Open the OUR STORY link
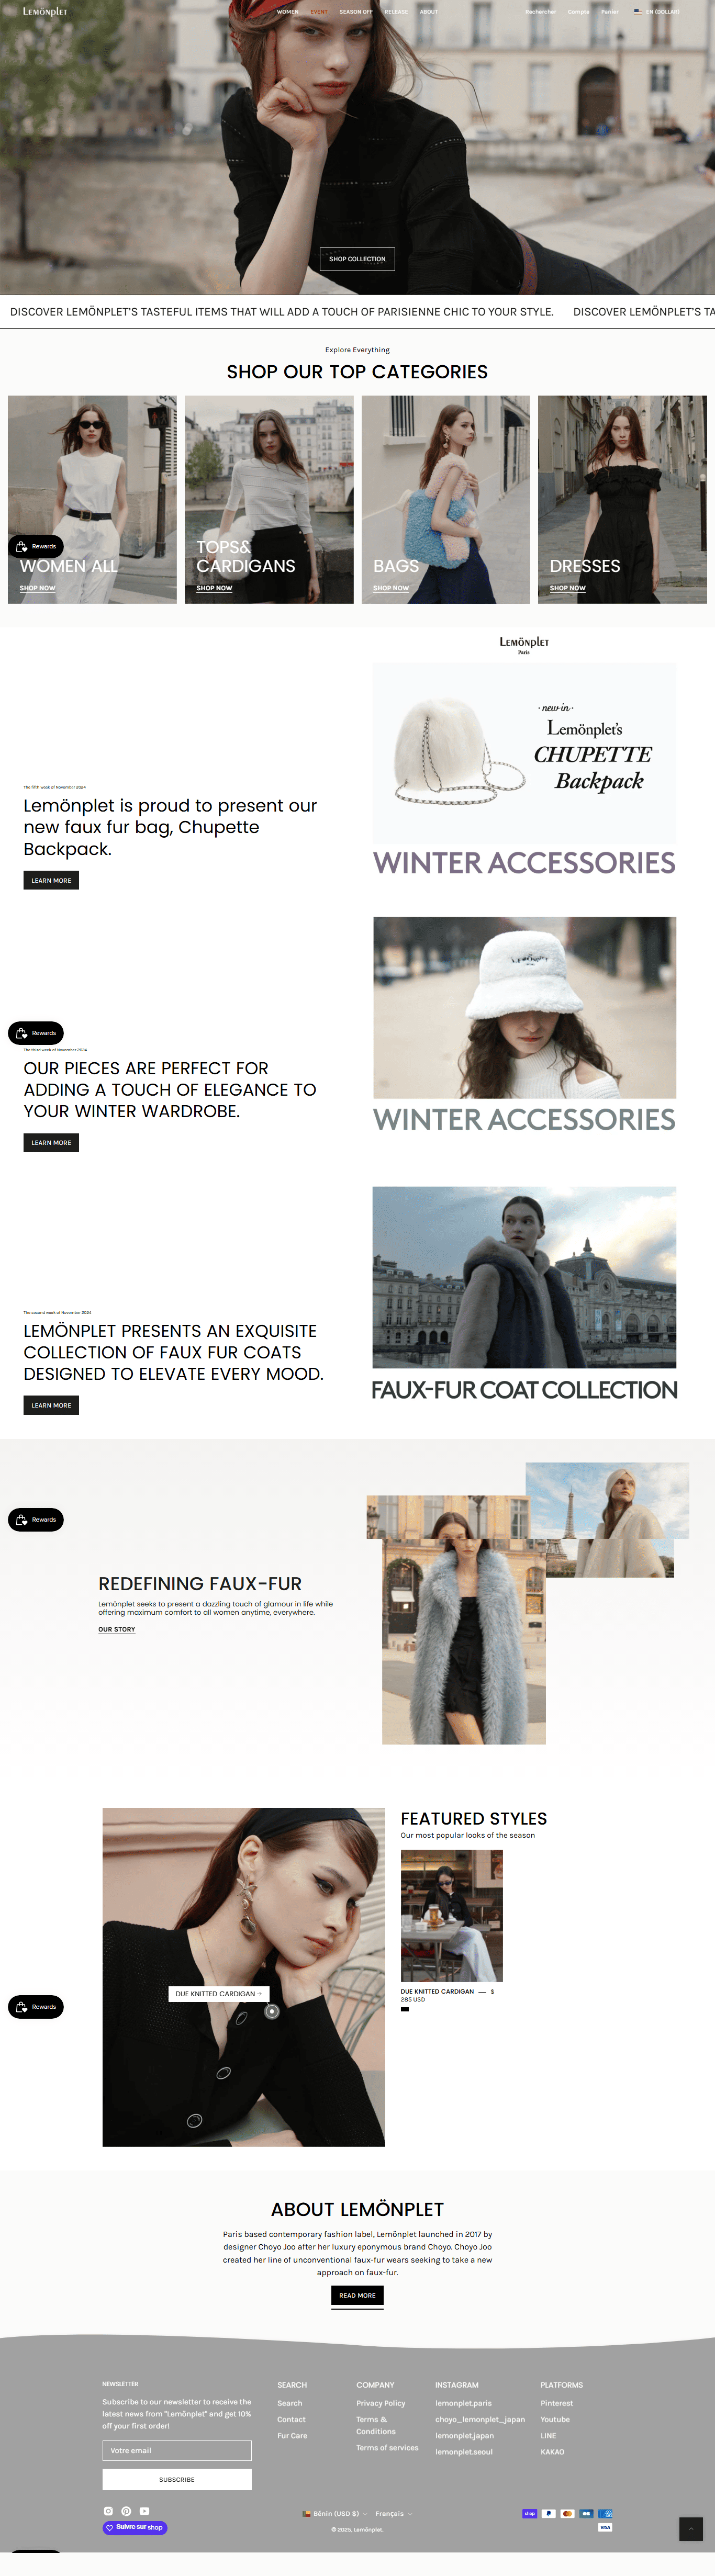The image size is (715, 2576). [x=116, y=1629]
